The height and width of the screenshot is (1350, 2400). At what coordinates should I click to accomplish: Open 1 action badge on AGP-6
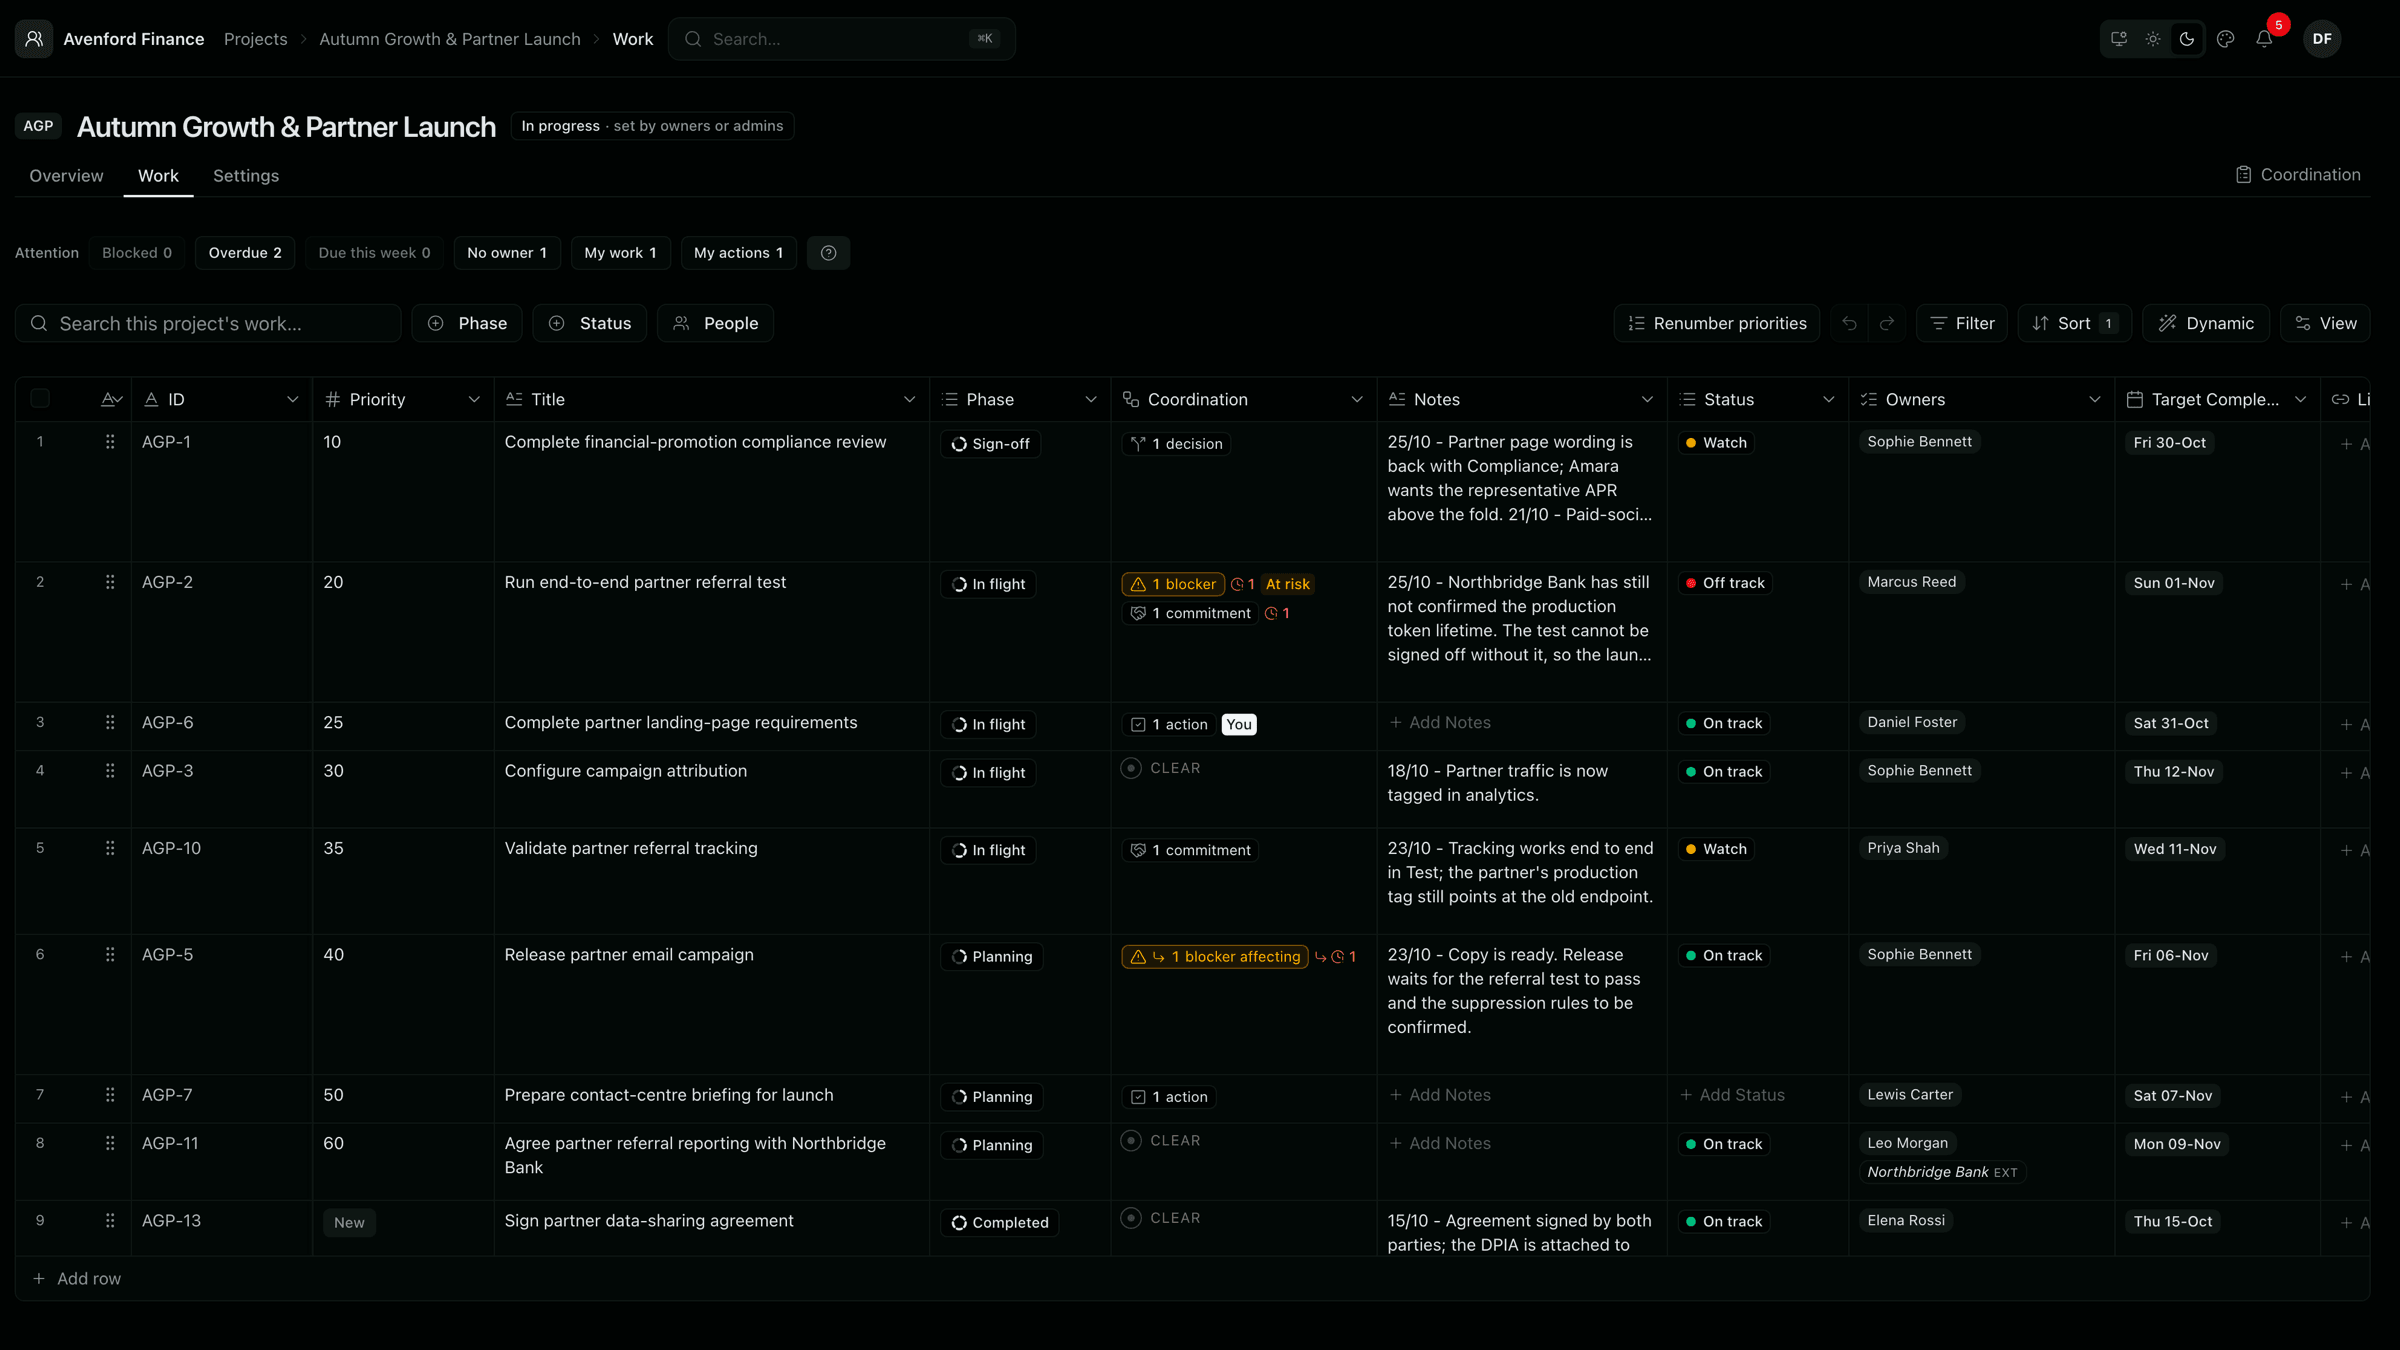[1168, 724]
